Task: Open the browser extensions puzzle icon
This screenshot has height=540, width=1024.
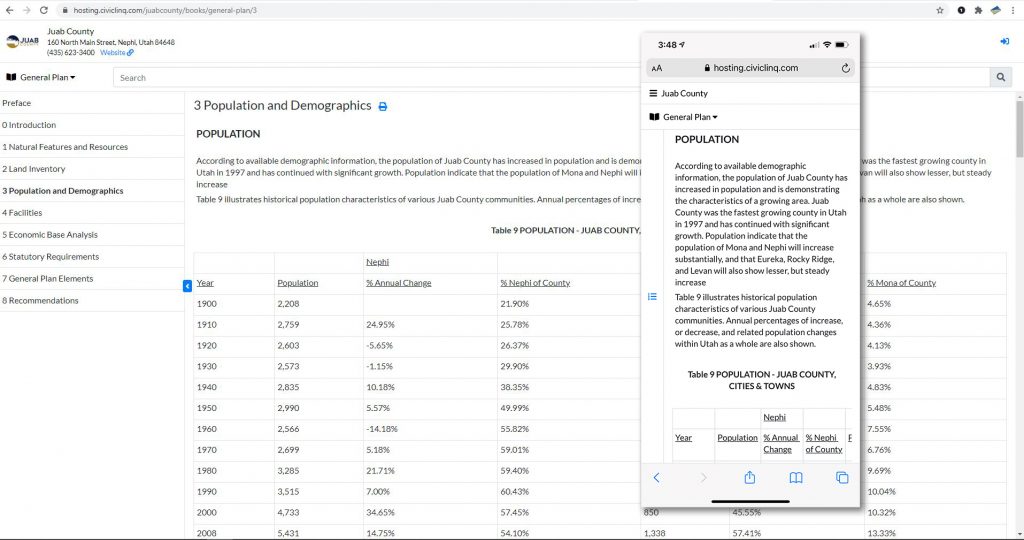Action: (978, 10)
